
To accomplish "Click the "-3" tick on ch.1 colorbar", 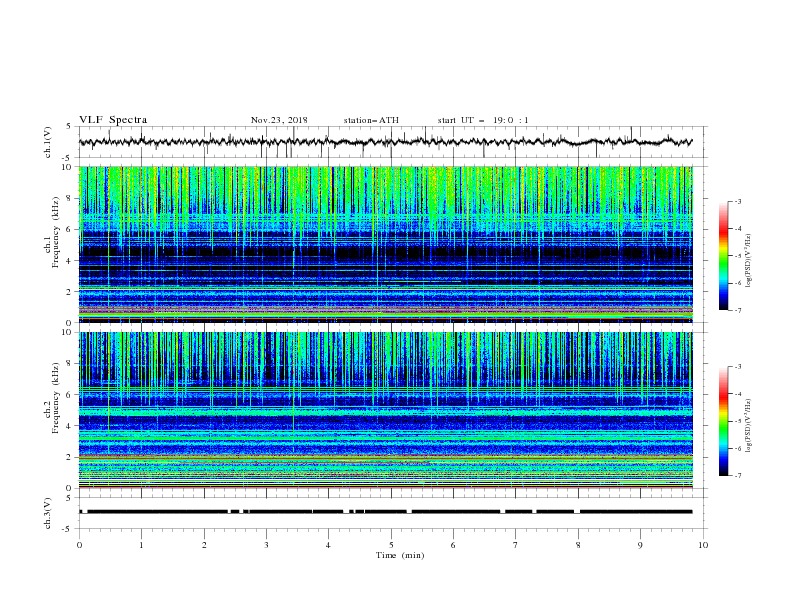I will click(x=737, y=201).
